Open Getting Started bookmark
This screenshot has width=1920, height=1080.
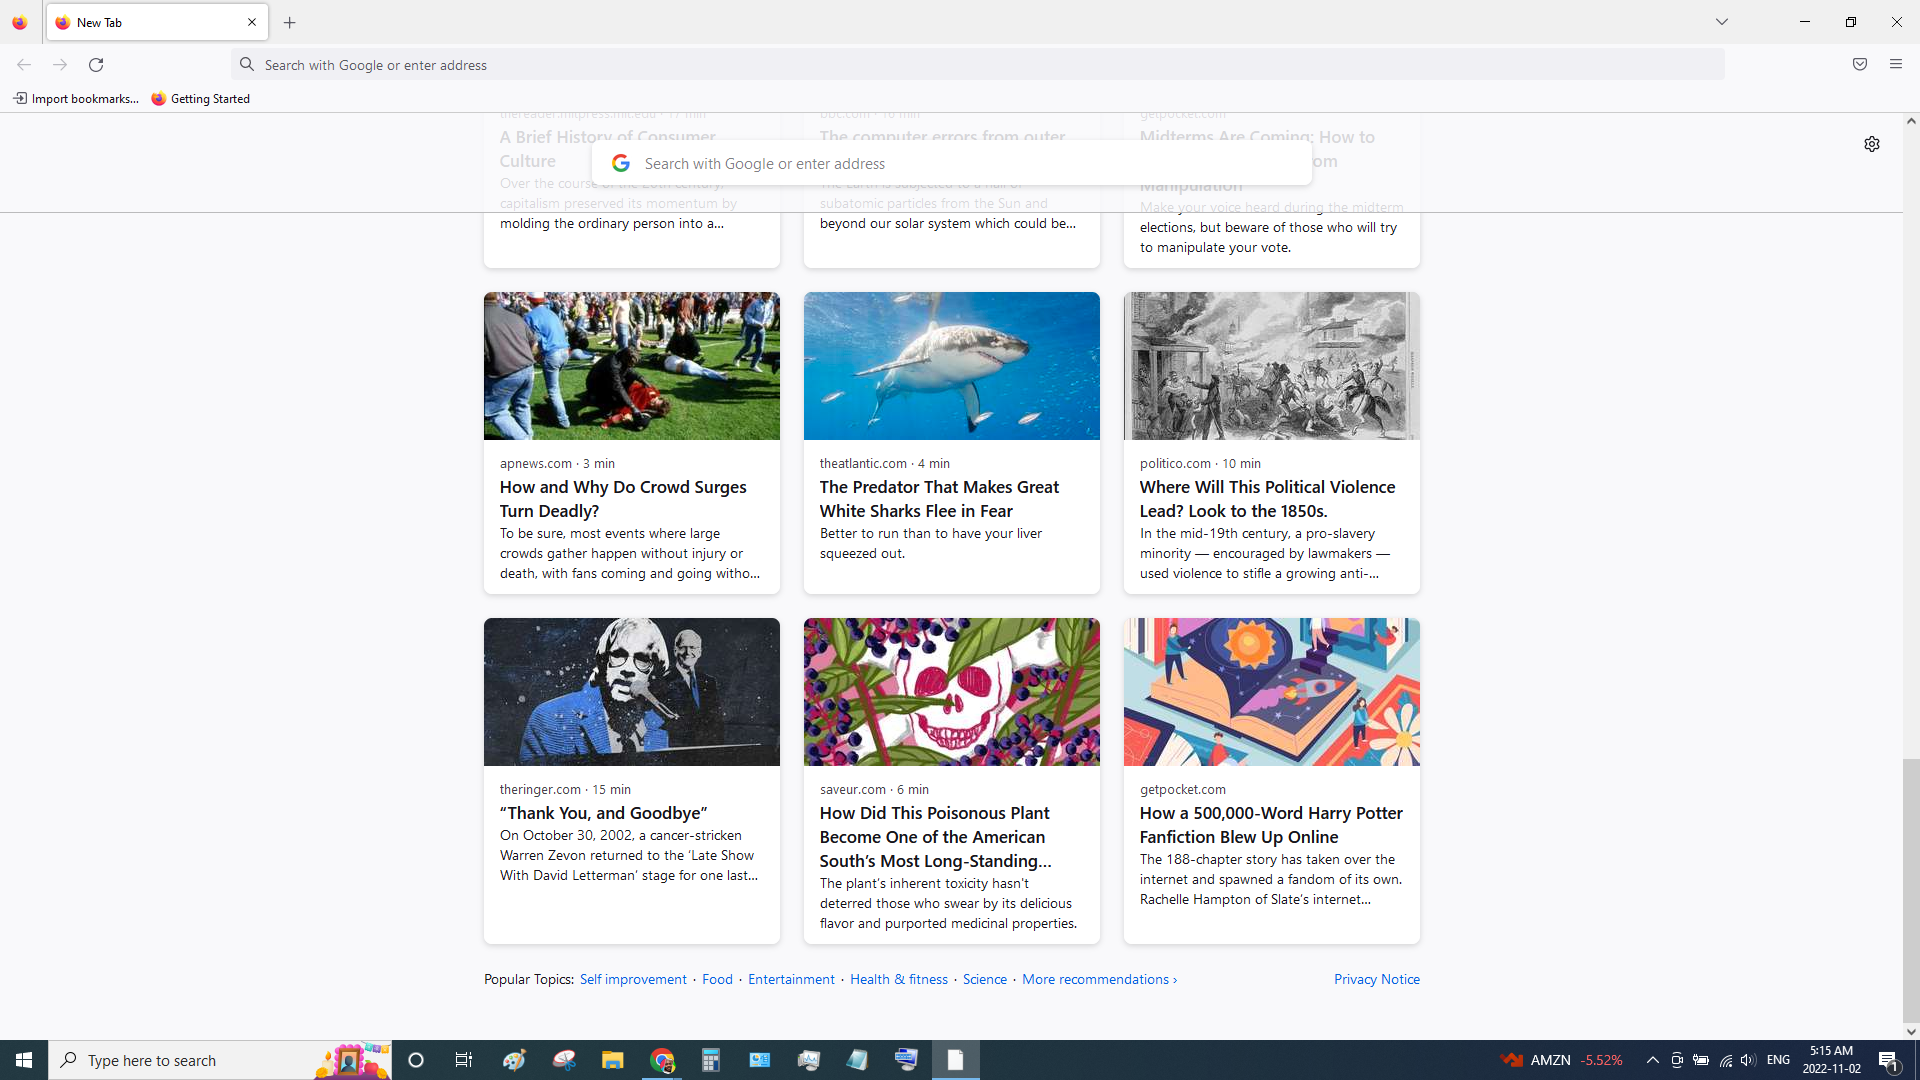(200, 98)
